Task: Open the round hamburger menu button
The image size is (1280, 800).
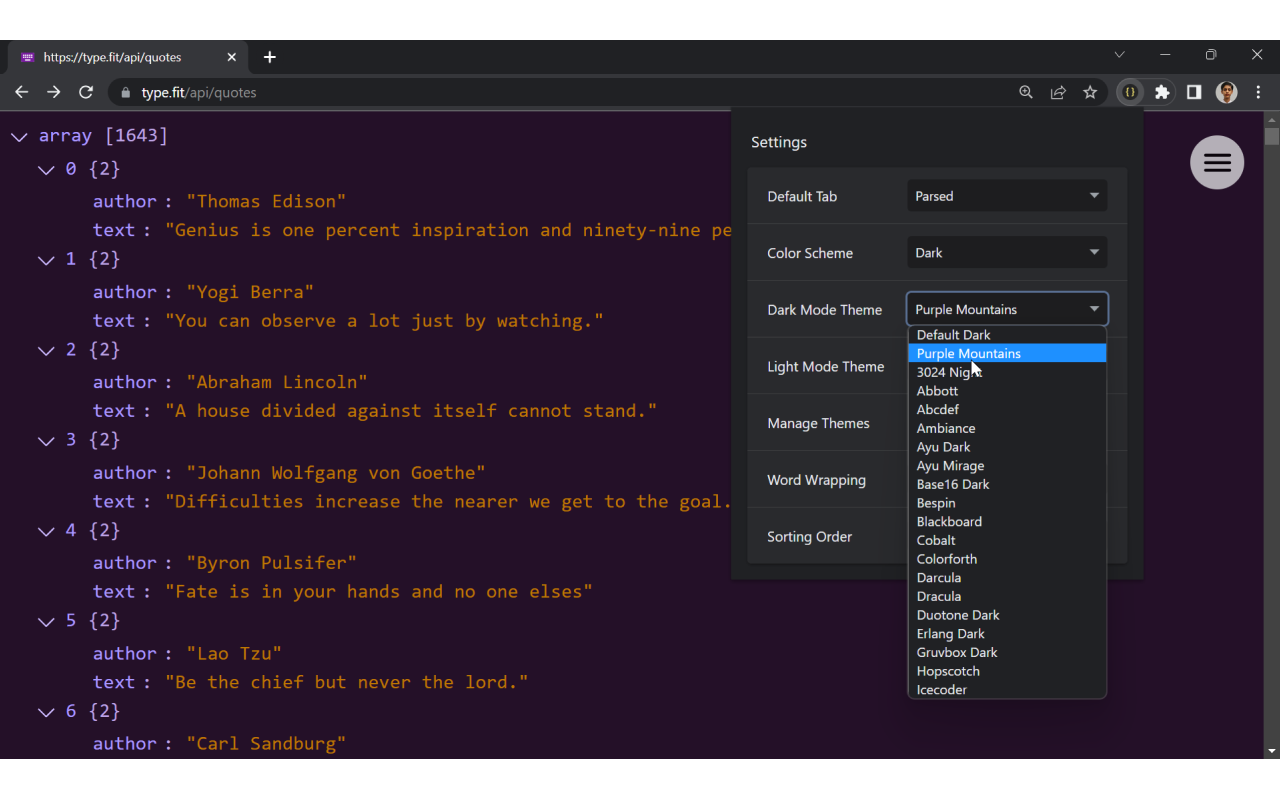Action: [1217, 162]
